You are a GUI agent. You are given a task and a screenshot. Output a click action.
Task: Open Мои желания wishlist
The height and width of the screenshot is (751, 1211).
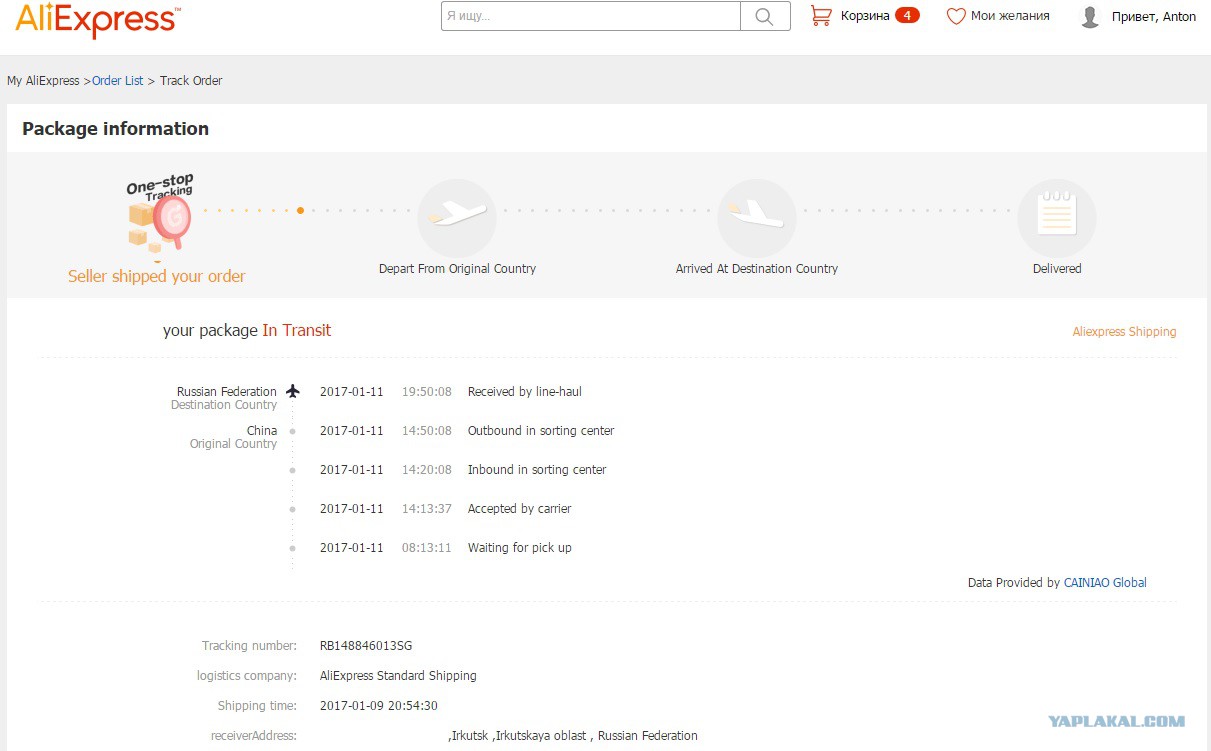1010,16
